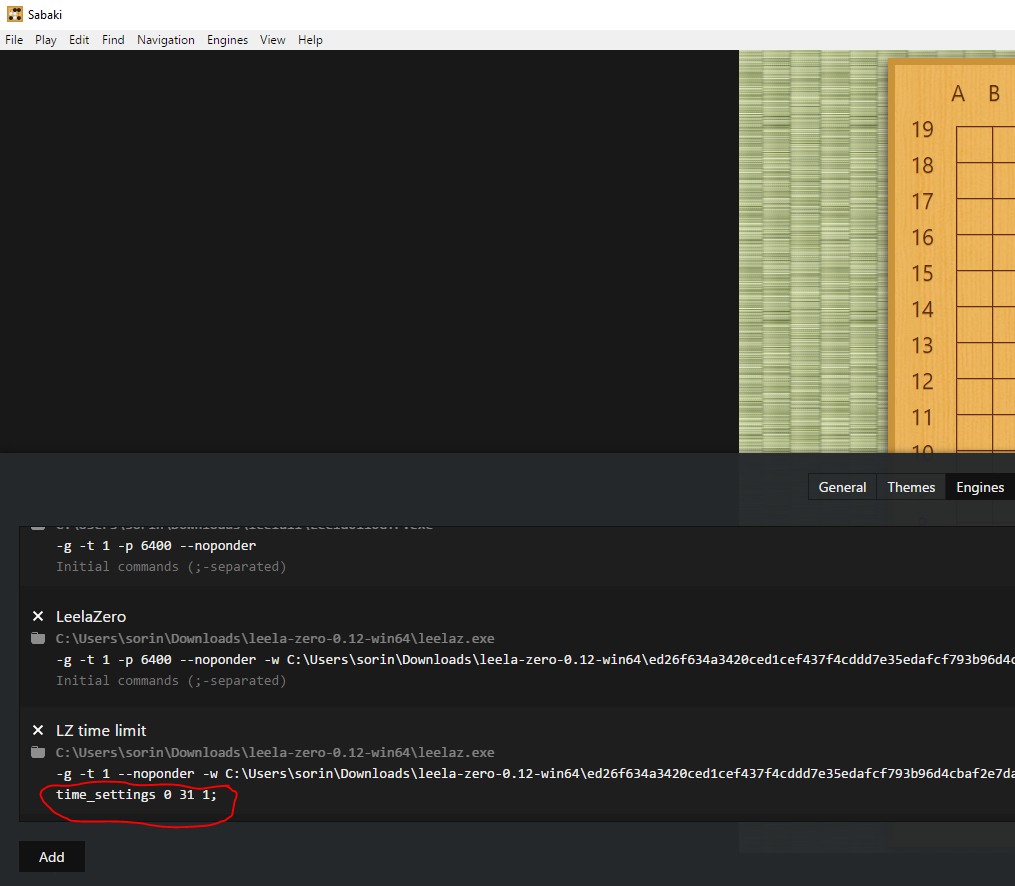Viewport: 1015px width, 886px height.
Task: Open the Help menu
Action: (310, 40)
